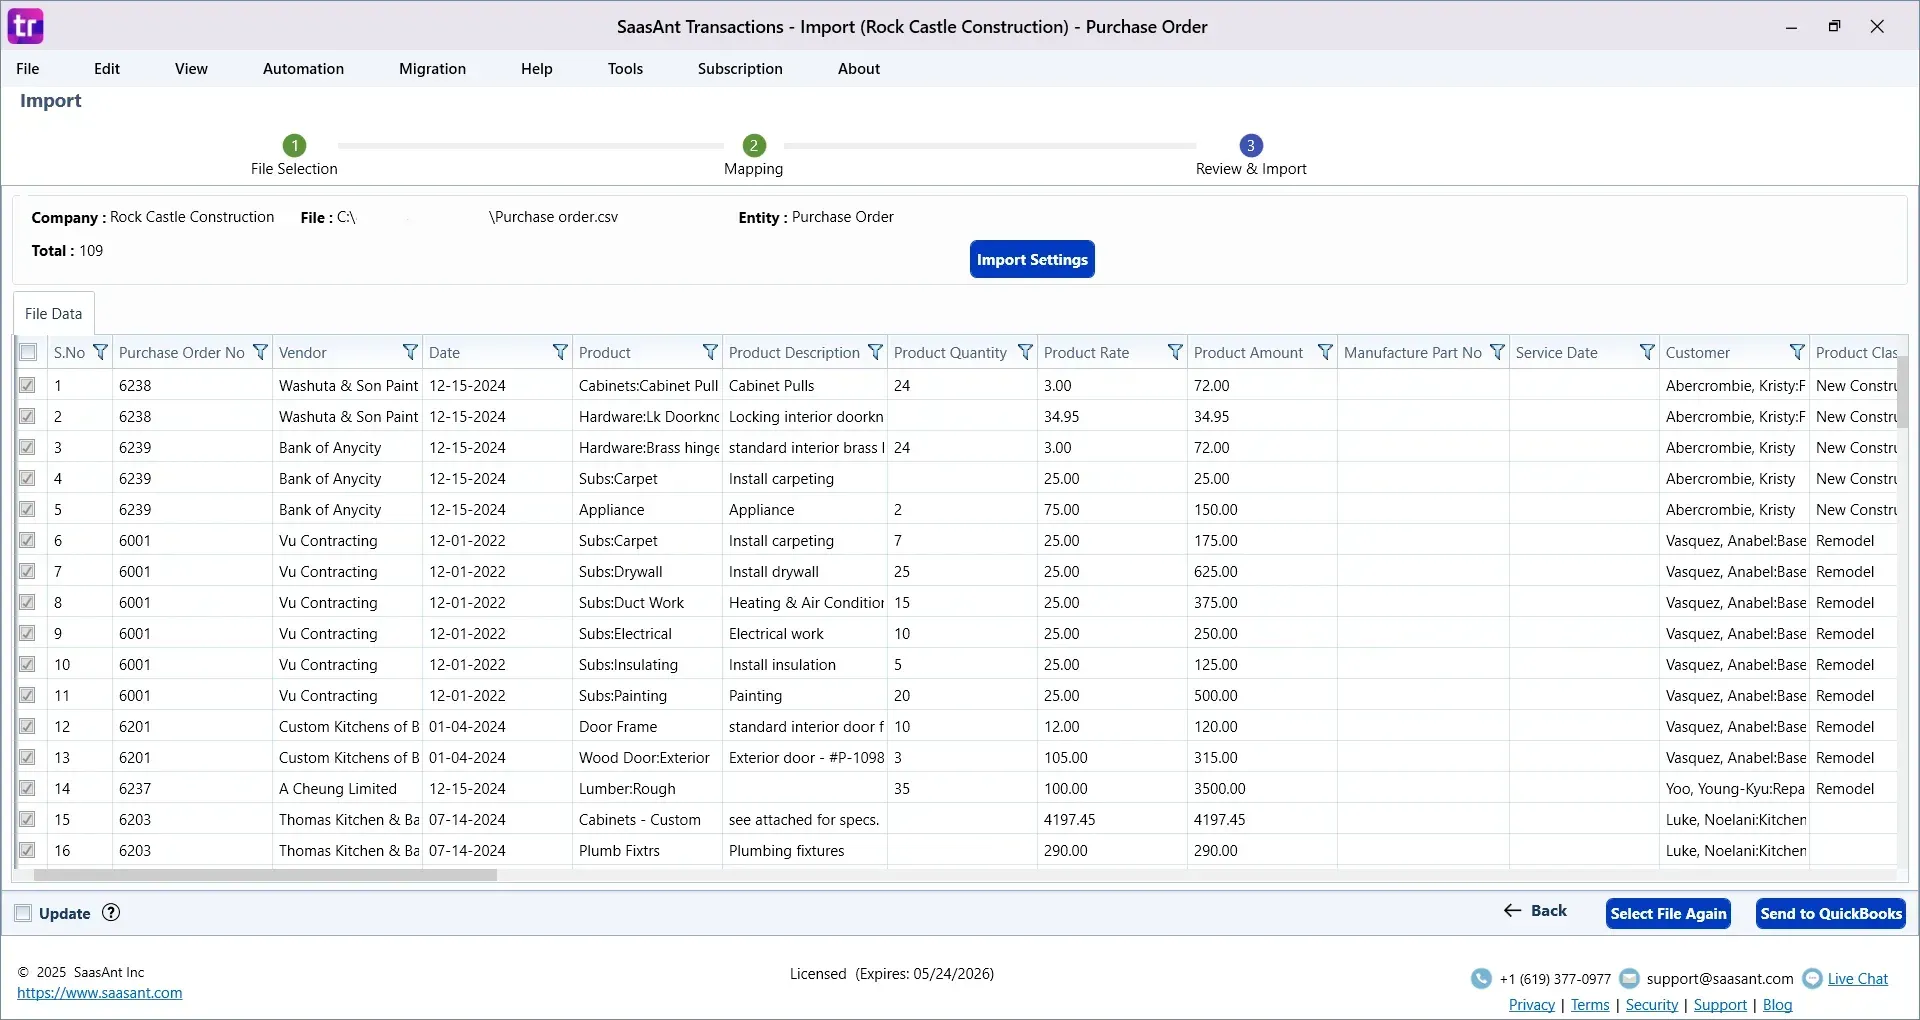The width and height of the screenshot is (1920, 1020).
Task: Sort by the Product Class column header
Action: click(1856, 352)
